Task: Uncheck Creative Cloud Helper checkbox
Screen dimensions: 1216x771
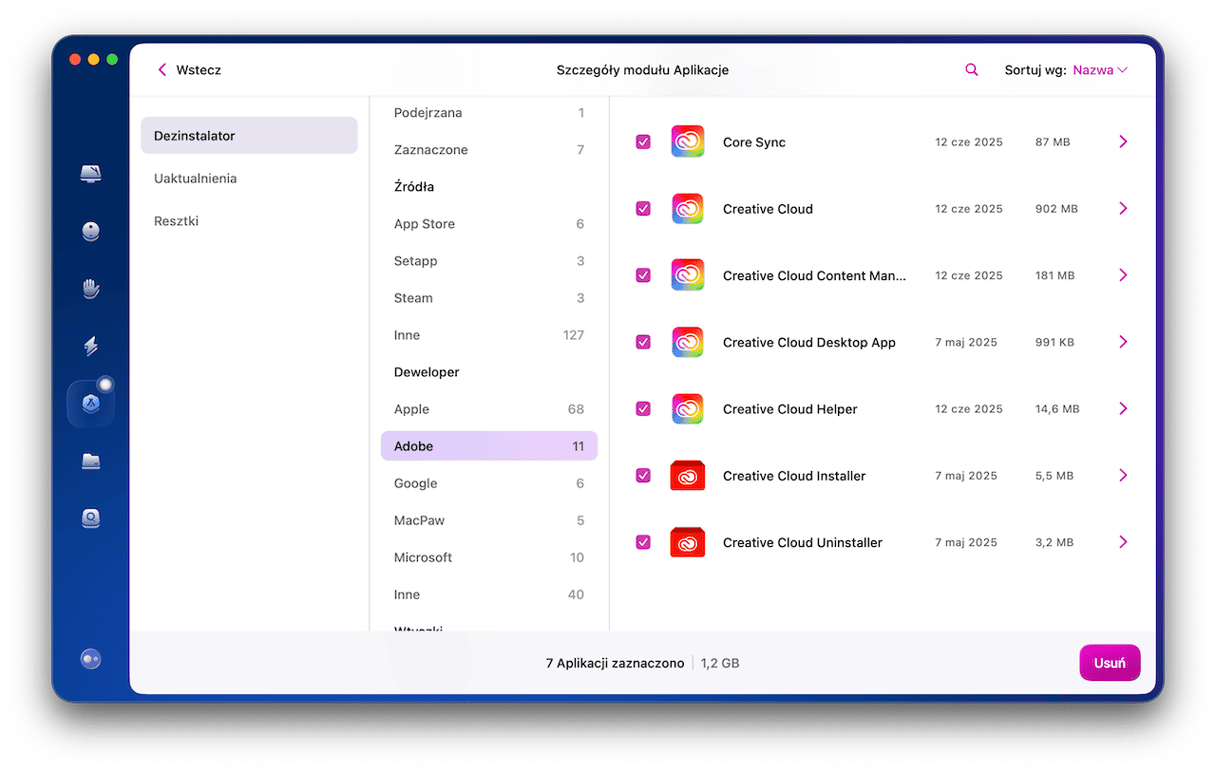Action: pyautogui.click(x=643, y=409)
